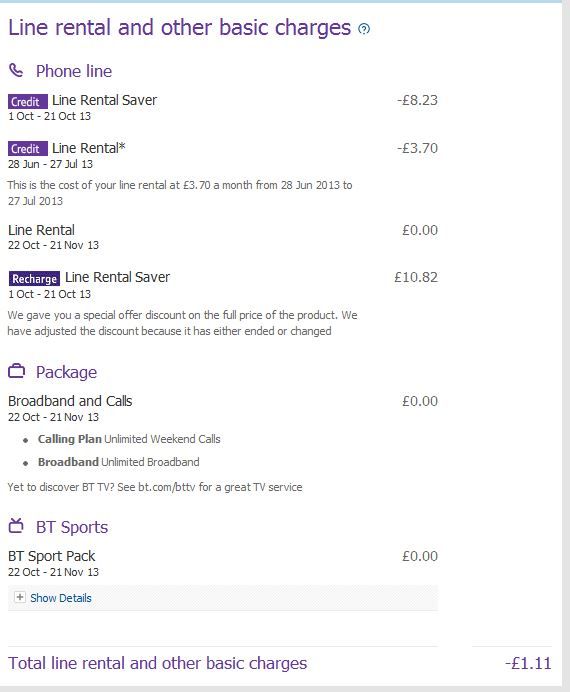Click the BT Sports television icon
This screenshot has height=692, width=570.
click(x=16, y=525)
